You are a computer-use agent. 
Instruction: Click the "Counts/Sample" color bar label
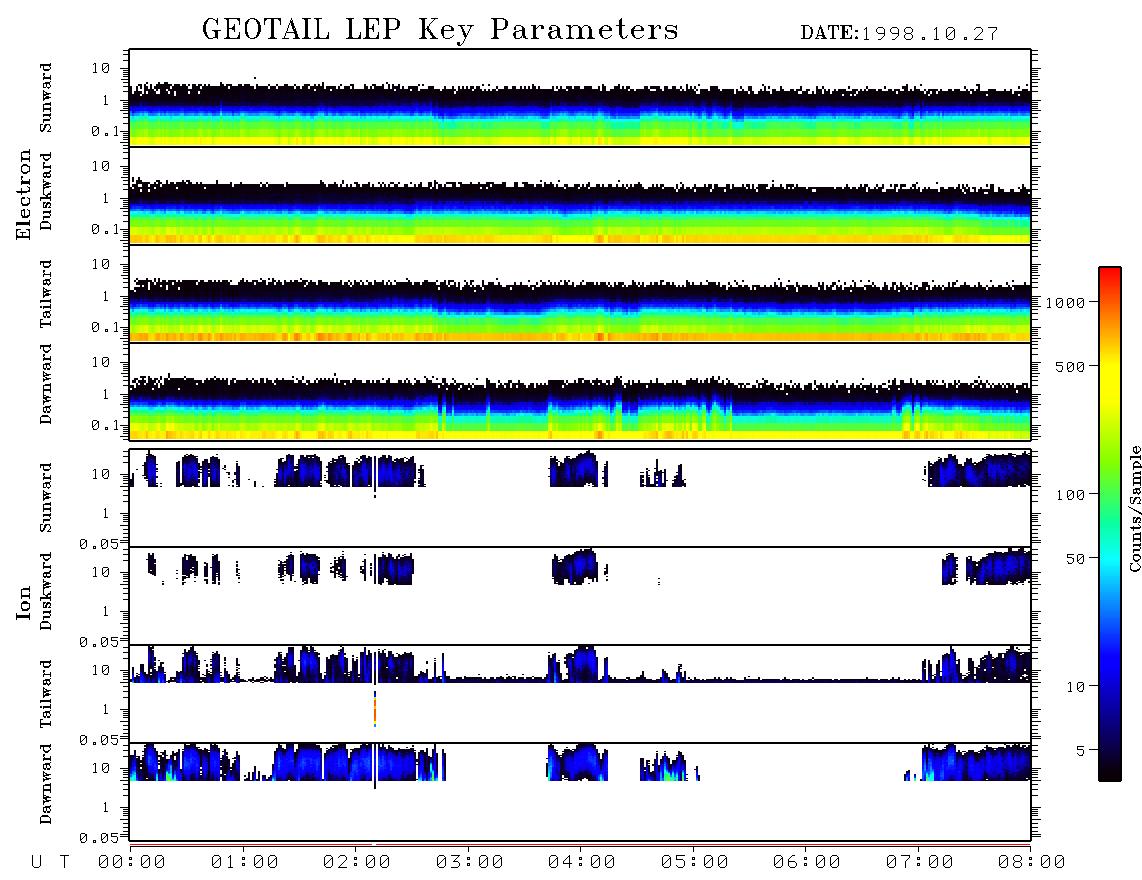[1135, 508]
